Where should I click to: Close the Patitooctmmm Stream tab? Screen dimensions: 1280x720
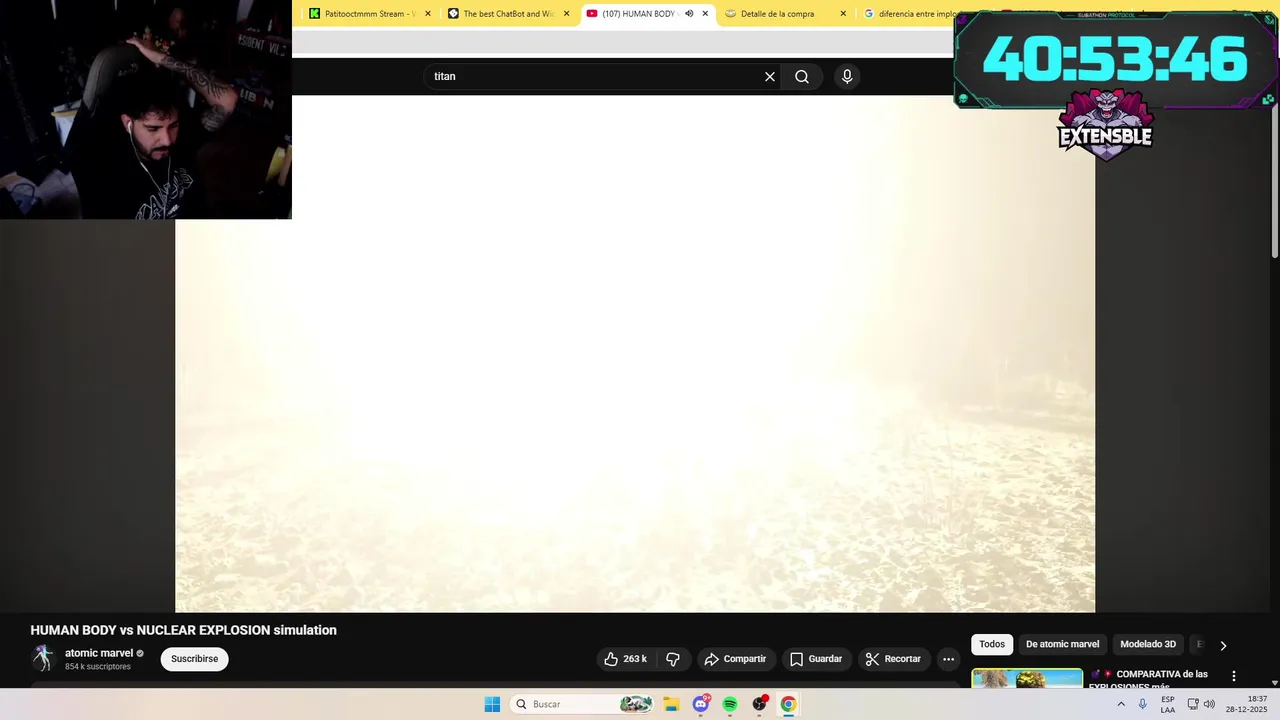[x=428, y=14]
